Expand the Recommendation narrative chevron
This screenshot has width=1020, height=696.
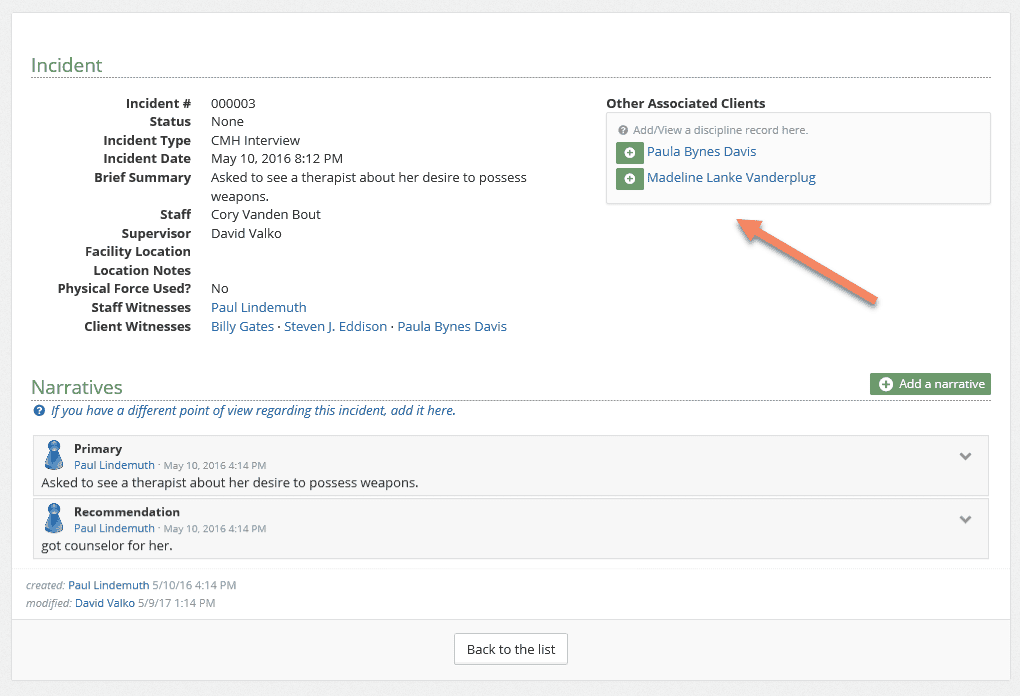(965, 520)
